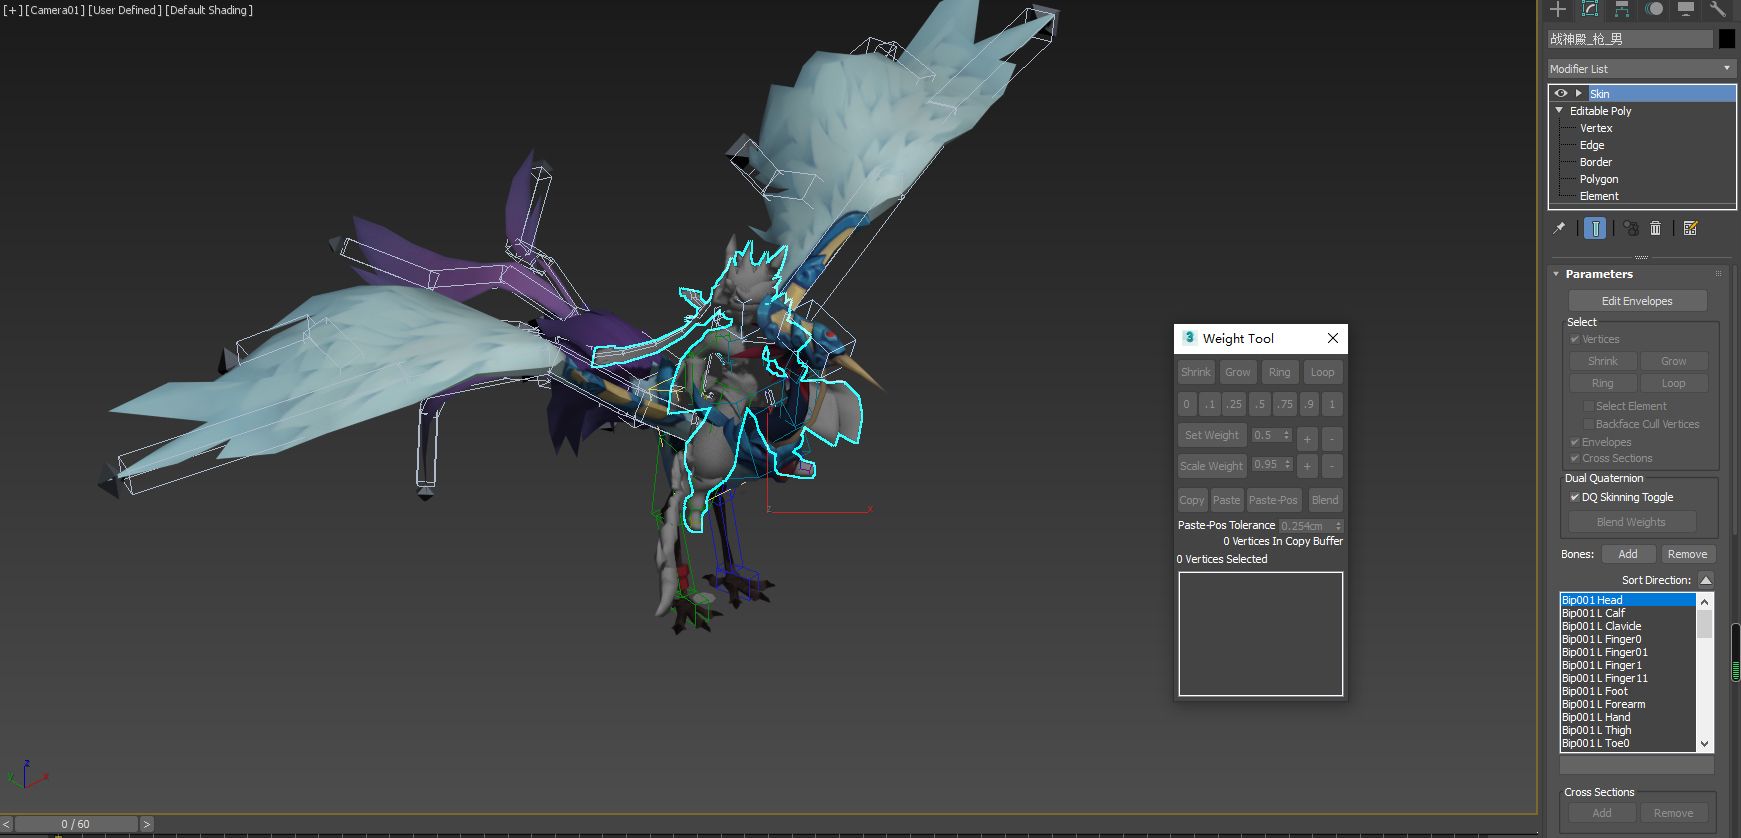Click Scale Weight value spinner arrows
The image size is (1741, 838).
coord(1287,464)
